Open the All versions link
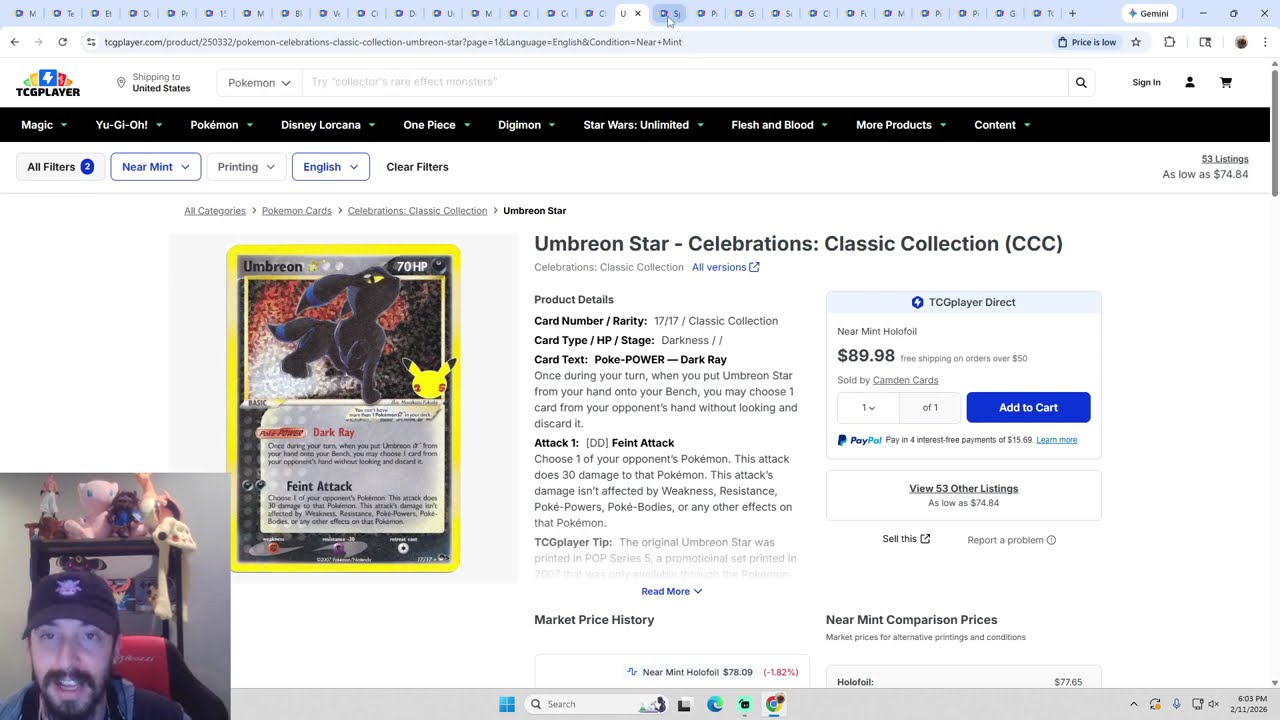The width and height of the screenshot is (1280, 720). [726, 267]
